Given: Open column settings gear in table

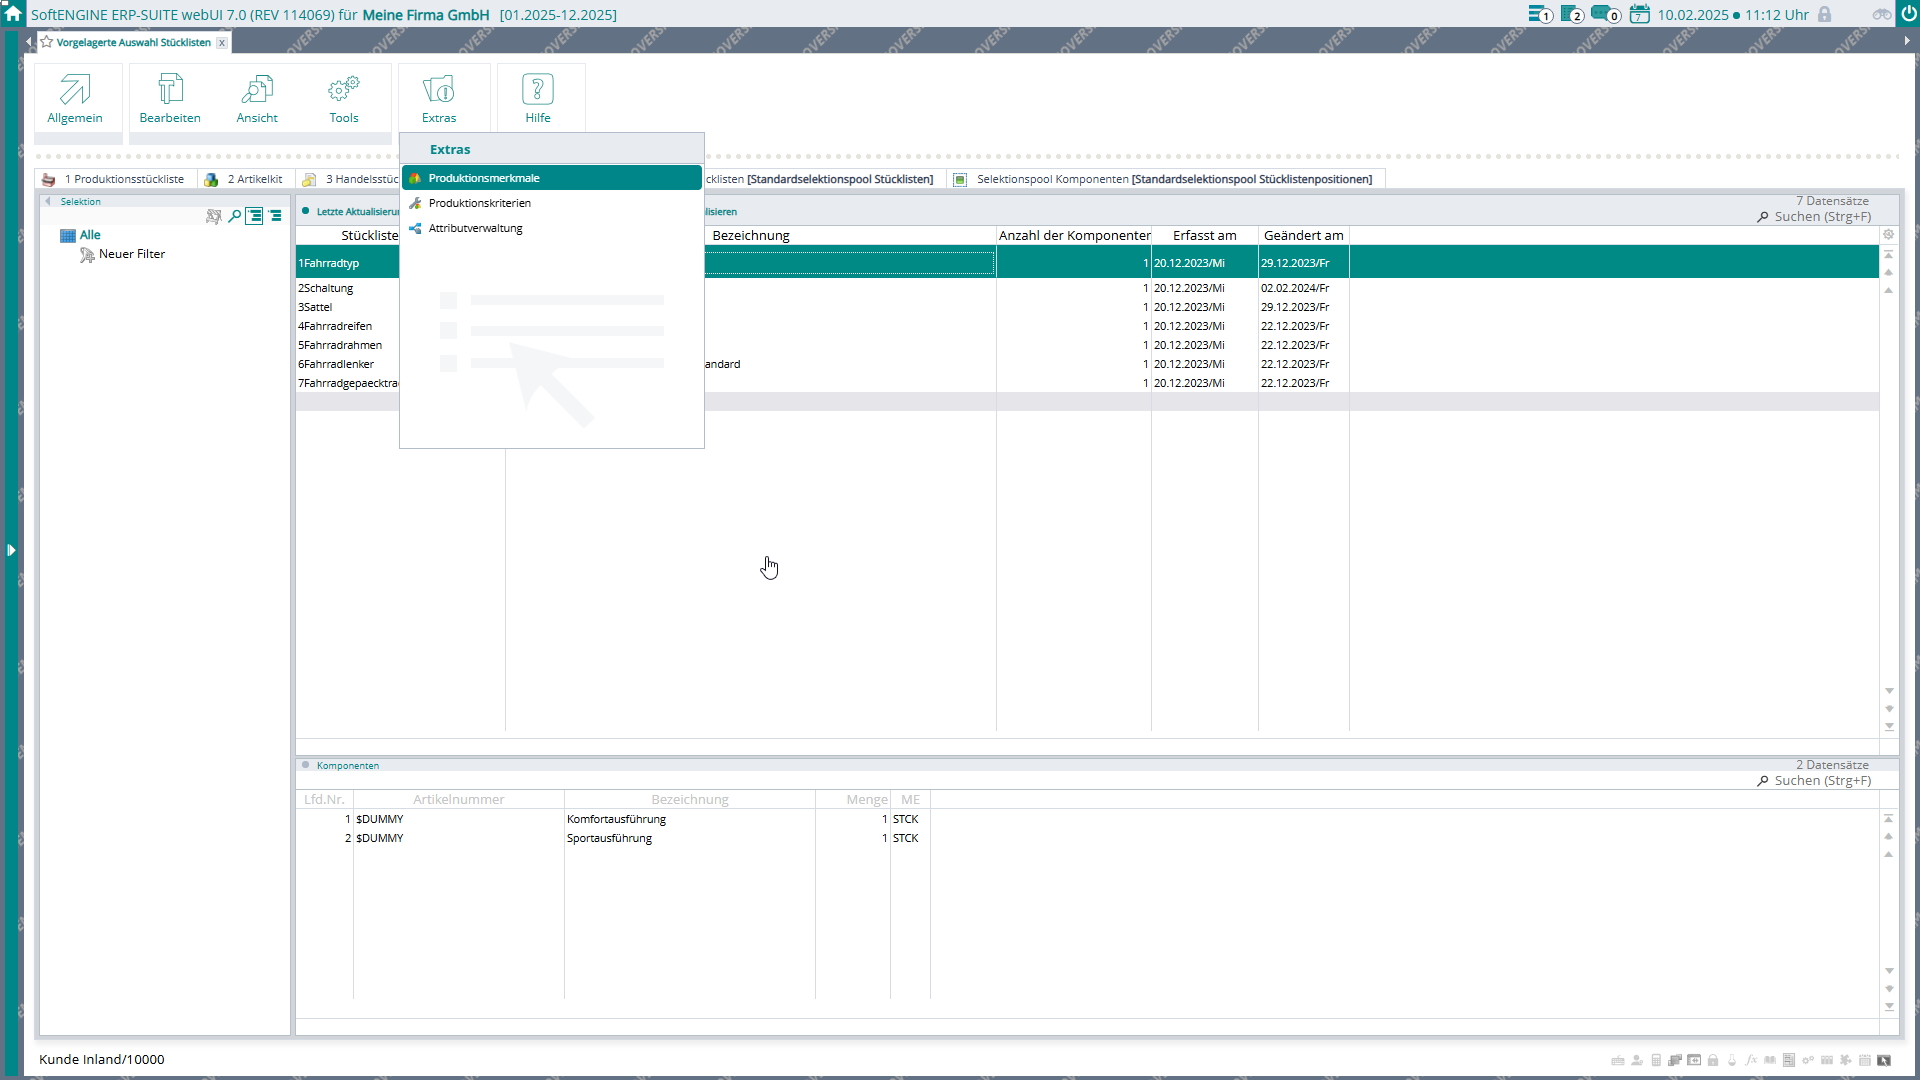Looking at the screenshot, I should coord(1888,235).
